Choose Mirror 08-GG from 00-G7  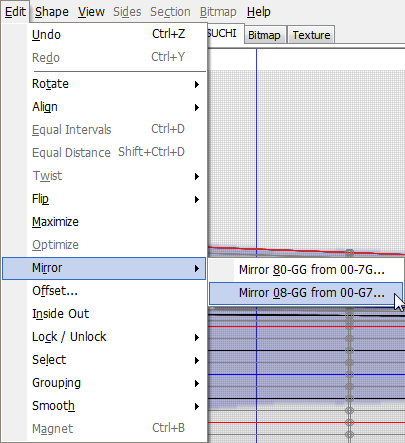click(x=306, y=293)
